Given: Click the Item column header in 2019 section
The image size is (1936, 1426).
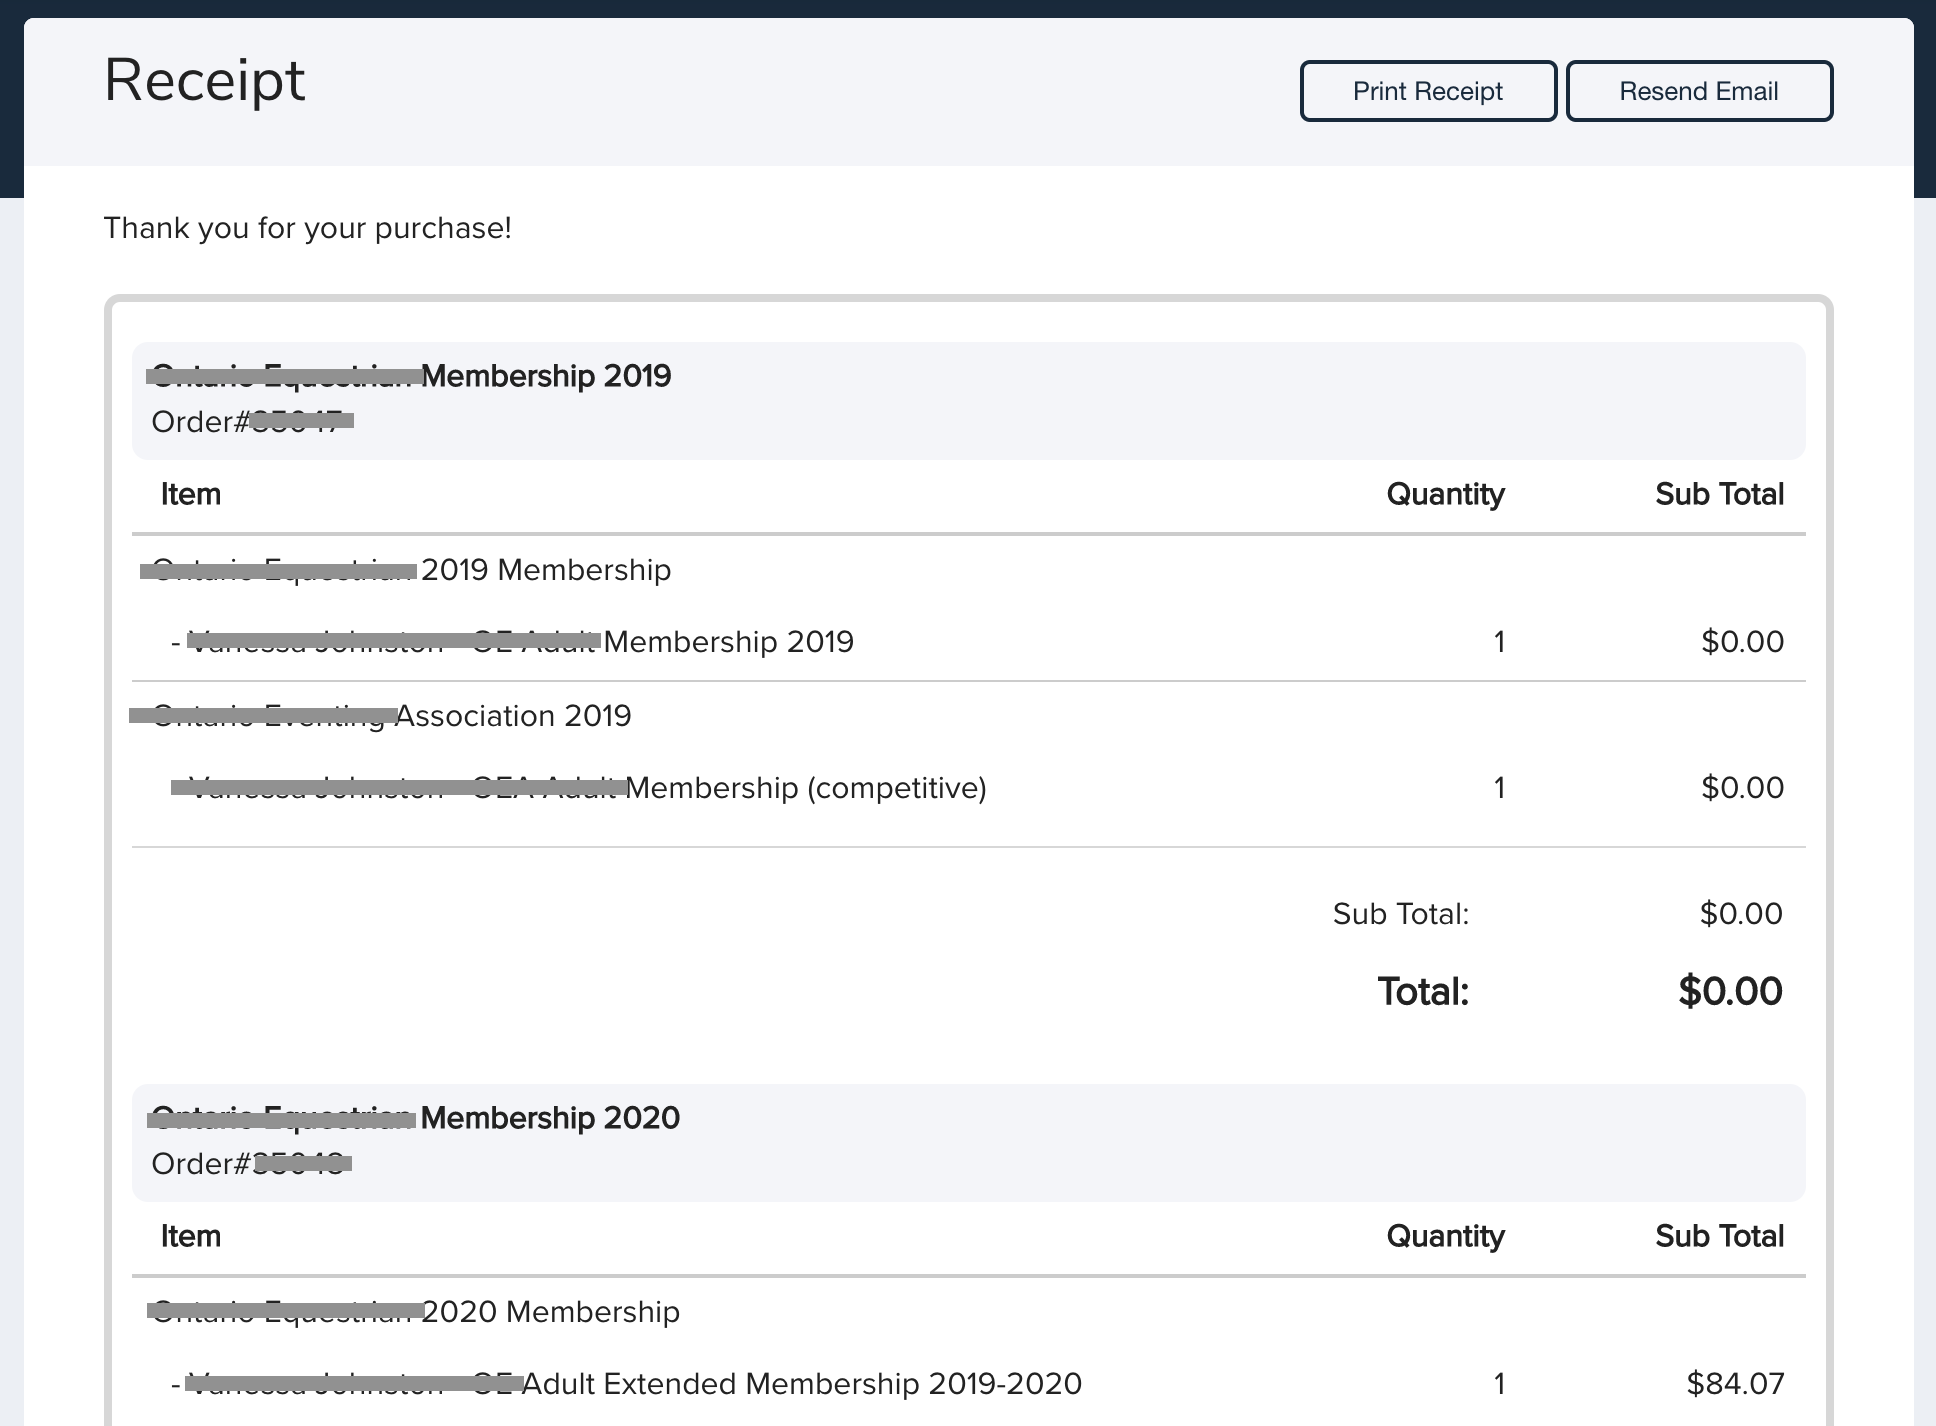Looking at the screenshot, I should pos(190,493).
